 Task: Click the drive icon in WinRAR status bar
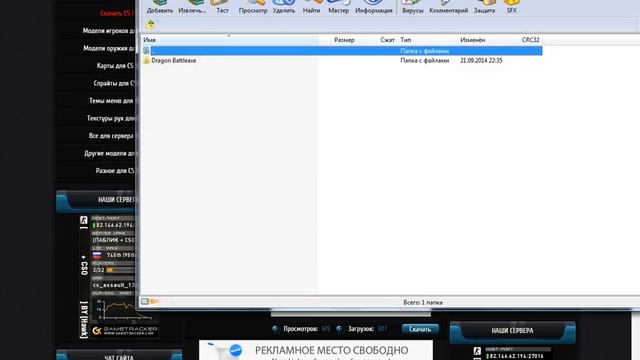pos(145,302)
